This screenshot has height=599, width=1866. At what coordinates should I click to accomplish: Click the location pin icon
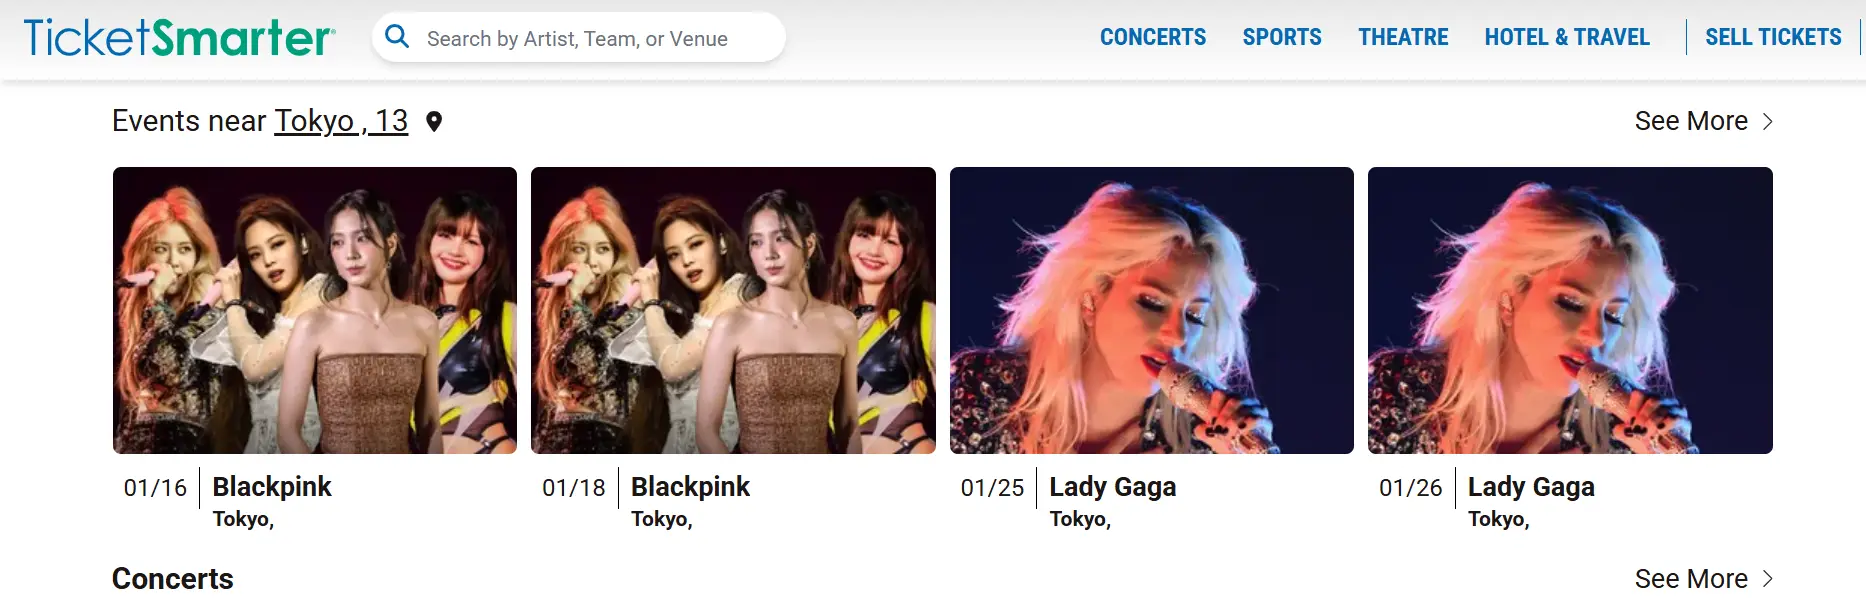[434, 122]
